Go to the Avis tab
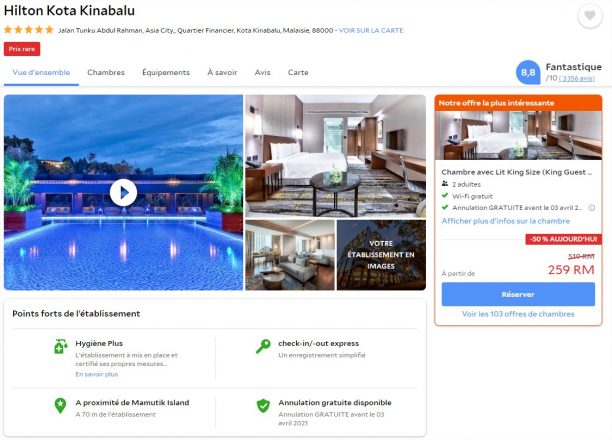612x440 pixels. (262, 72)
